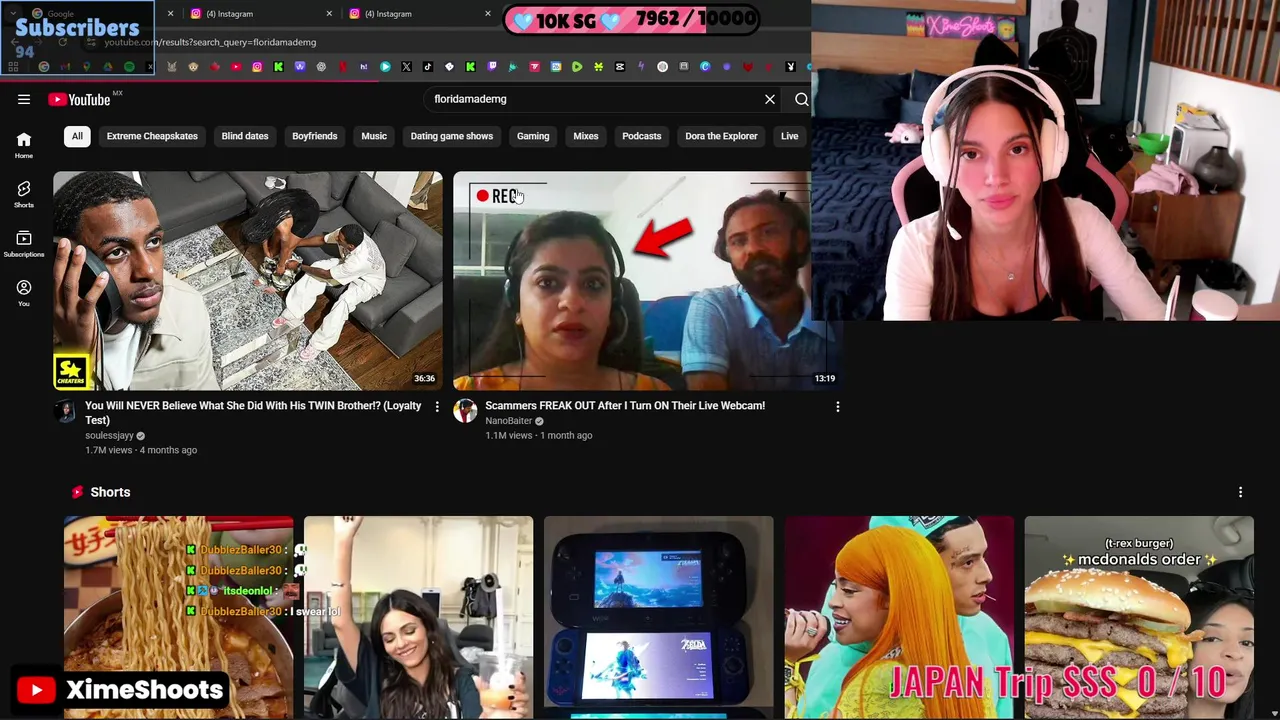Open the 'You Will NEVER Believe' video title
This screenshot has height=720, width=1280.
(253, 413)
